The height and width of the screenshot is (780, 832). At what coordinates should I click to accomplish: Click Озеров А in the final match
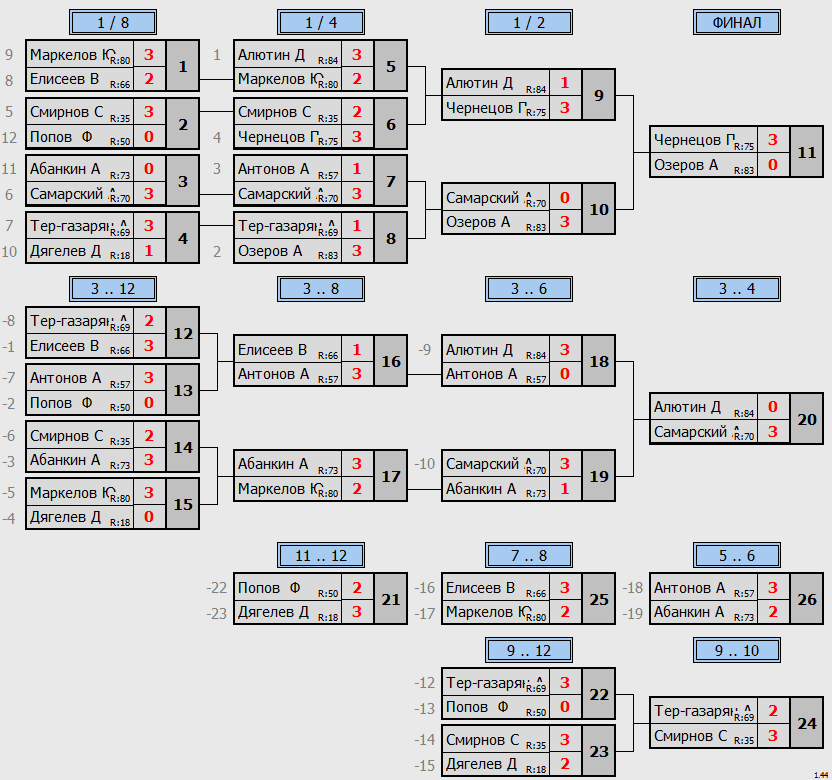pyautogui.click(x=686, y=165)
